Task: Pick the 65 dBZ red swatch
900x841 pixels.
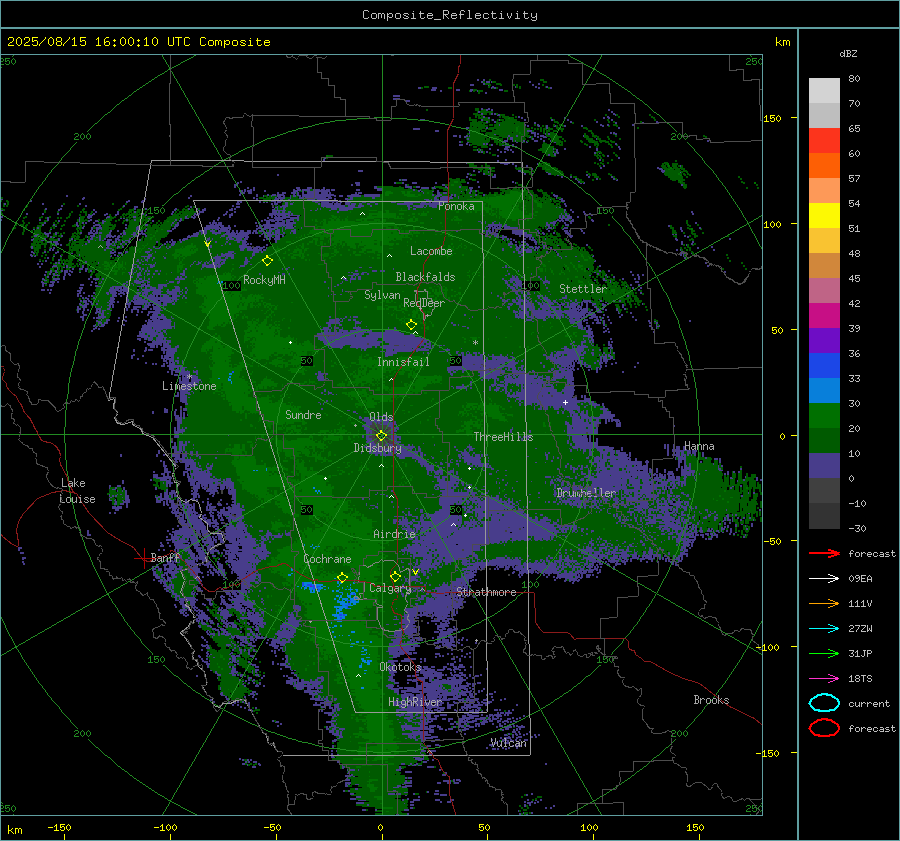Action: tap(824, 140)
